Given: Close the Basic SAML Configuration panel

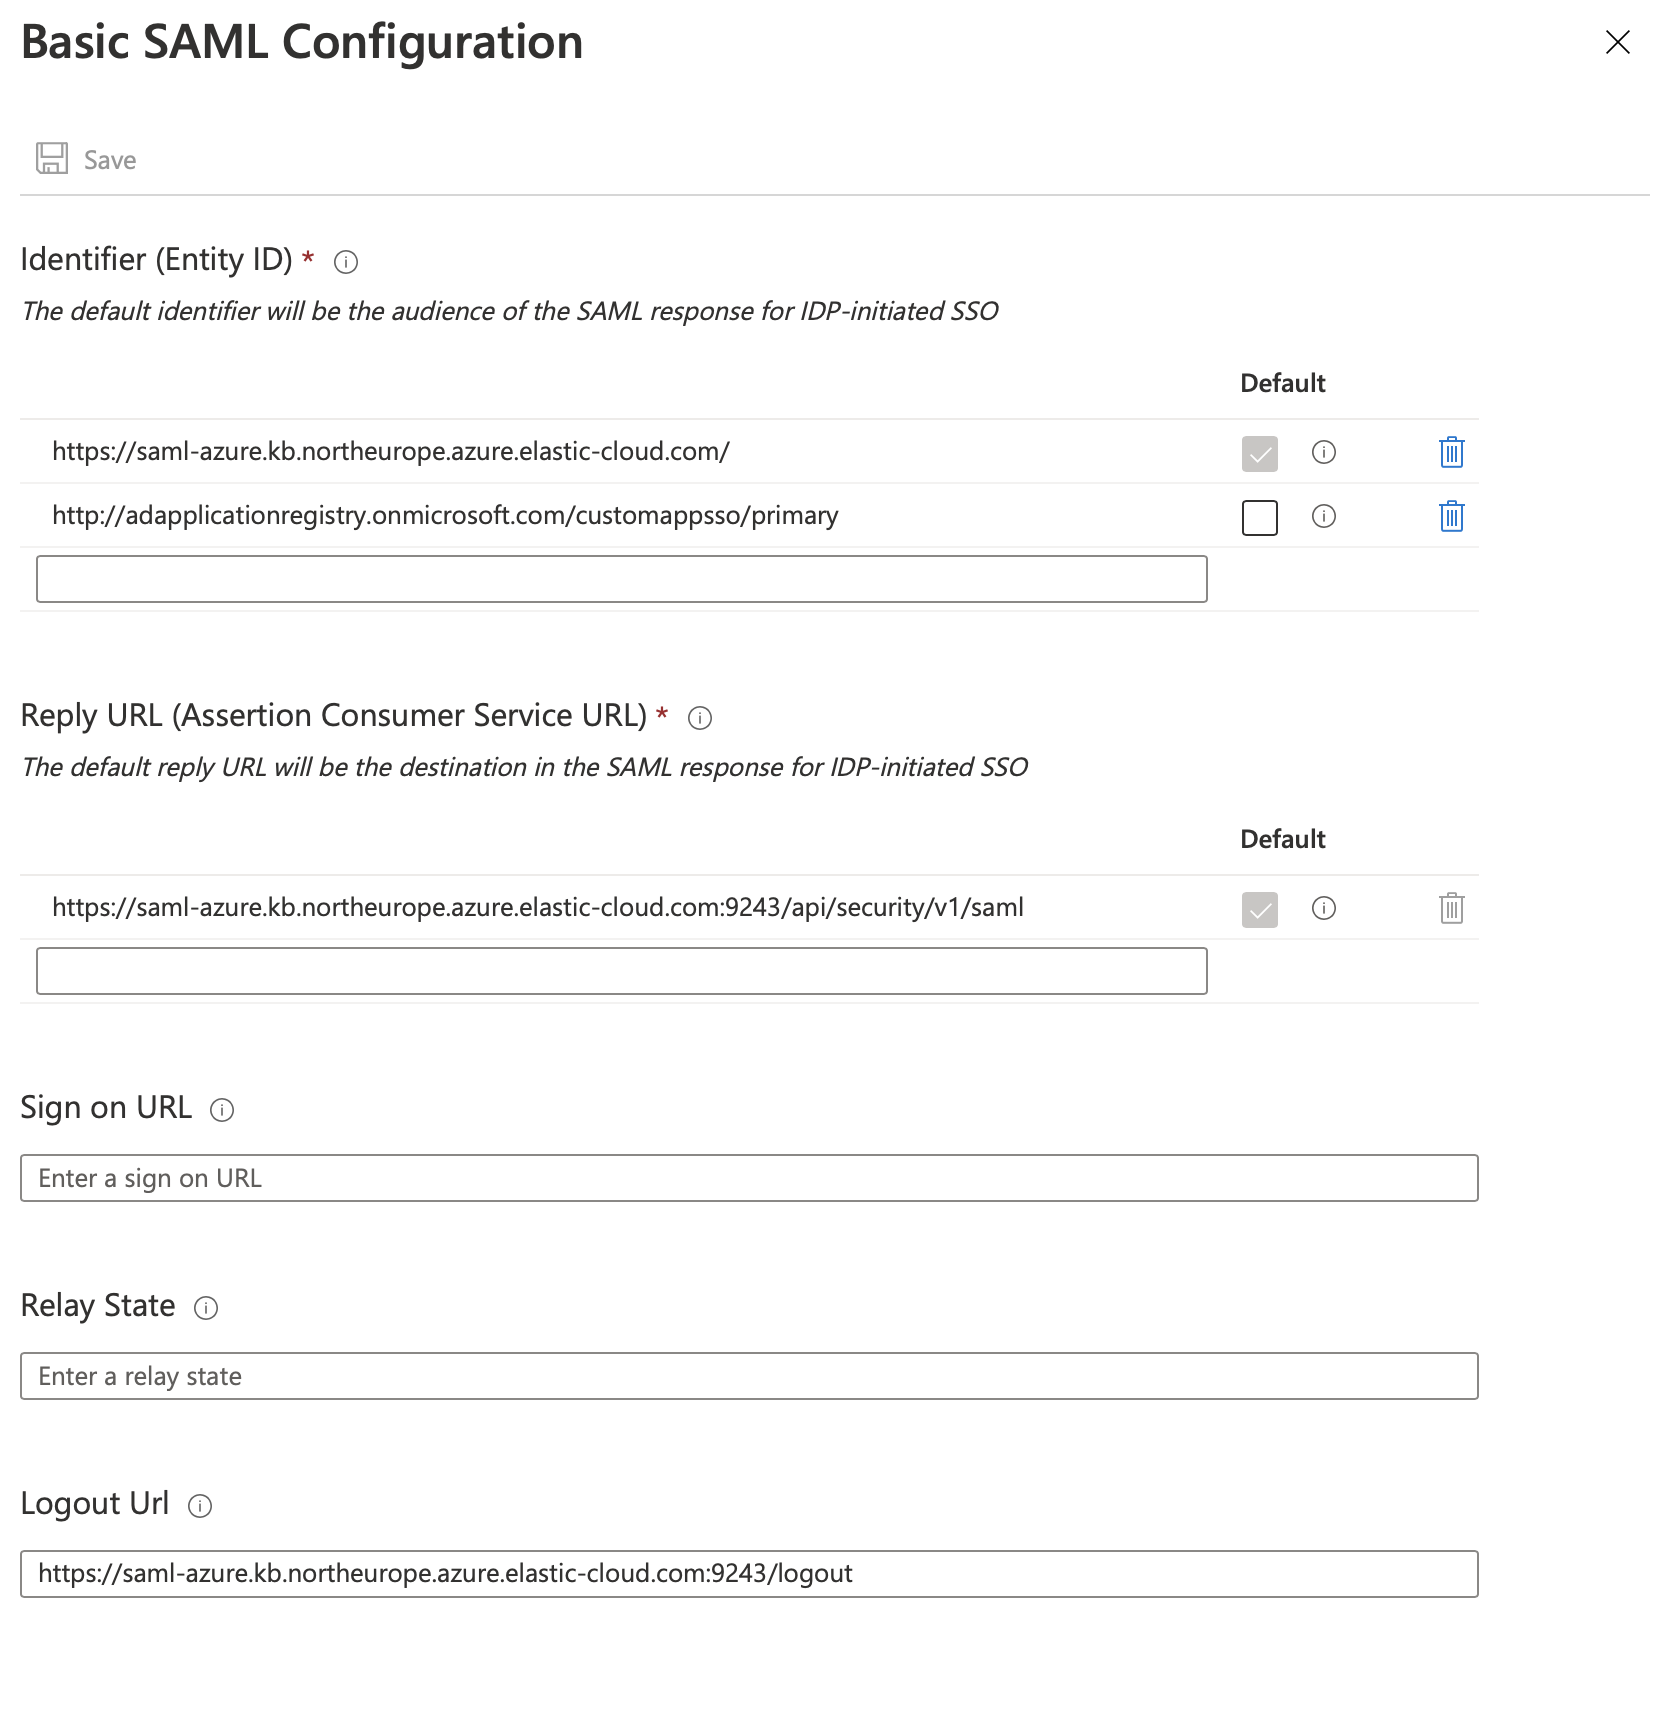Looking at the screenshot, I should click(x=1617, y=43).
